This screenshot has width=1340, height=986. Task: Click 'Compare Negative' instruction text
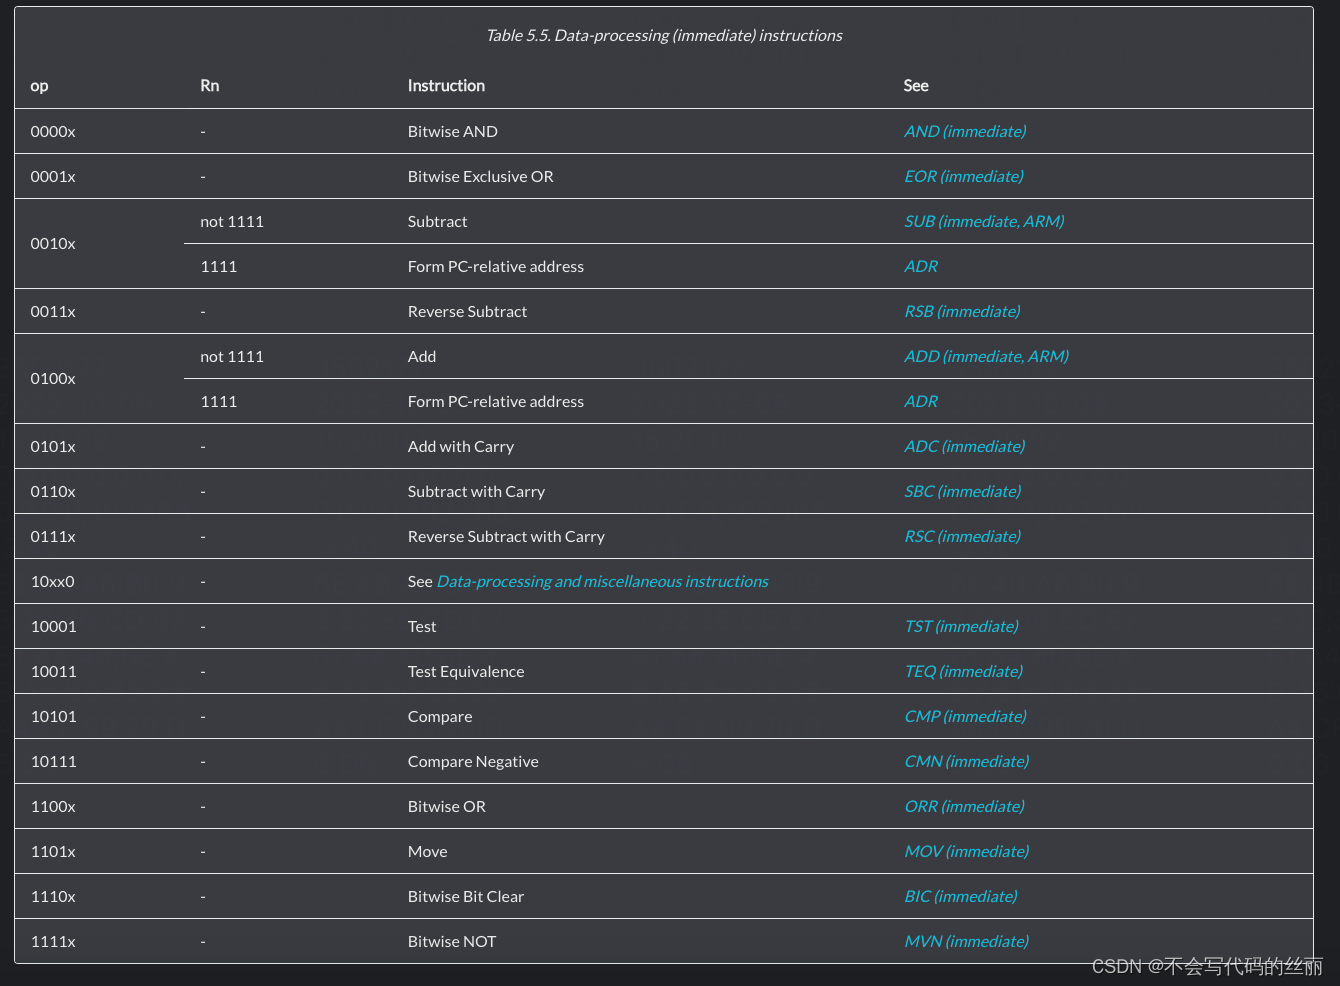pos(473,761)
